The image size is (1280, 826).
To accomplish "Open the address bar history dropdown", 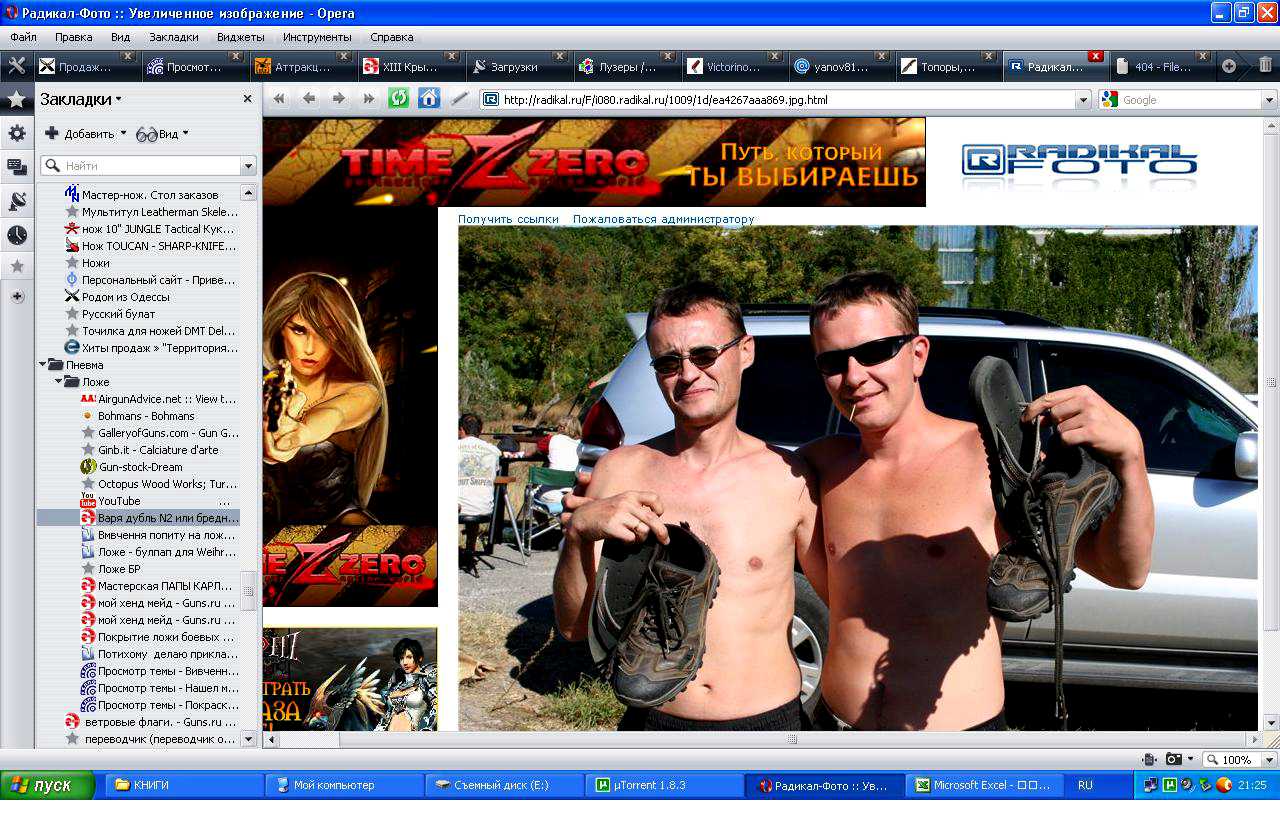I will (x=1082, y=100).
